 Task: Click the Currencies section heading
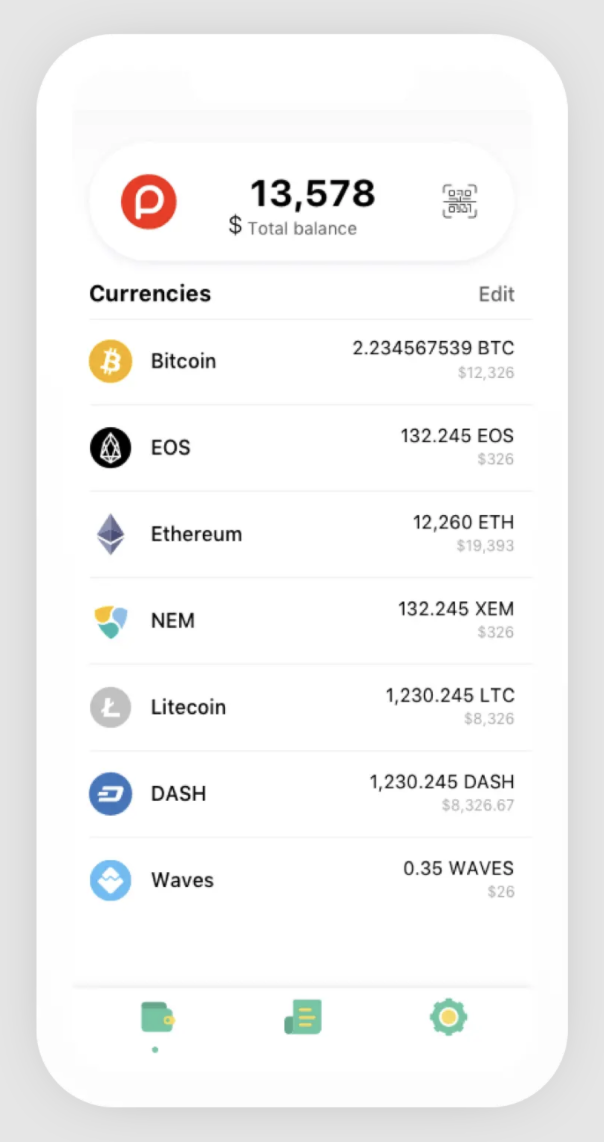[x=150, y=294]
